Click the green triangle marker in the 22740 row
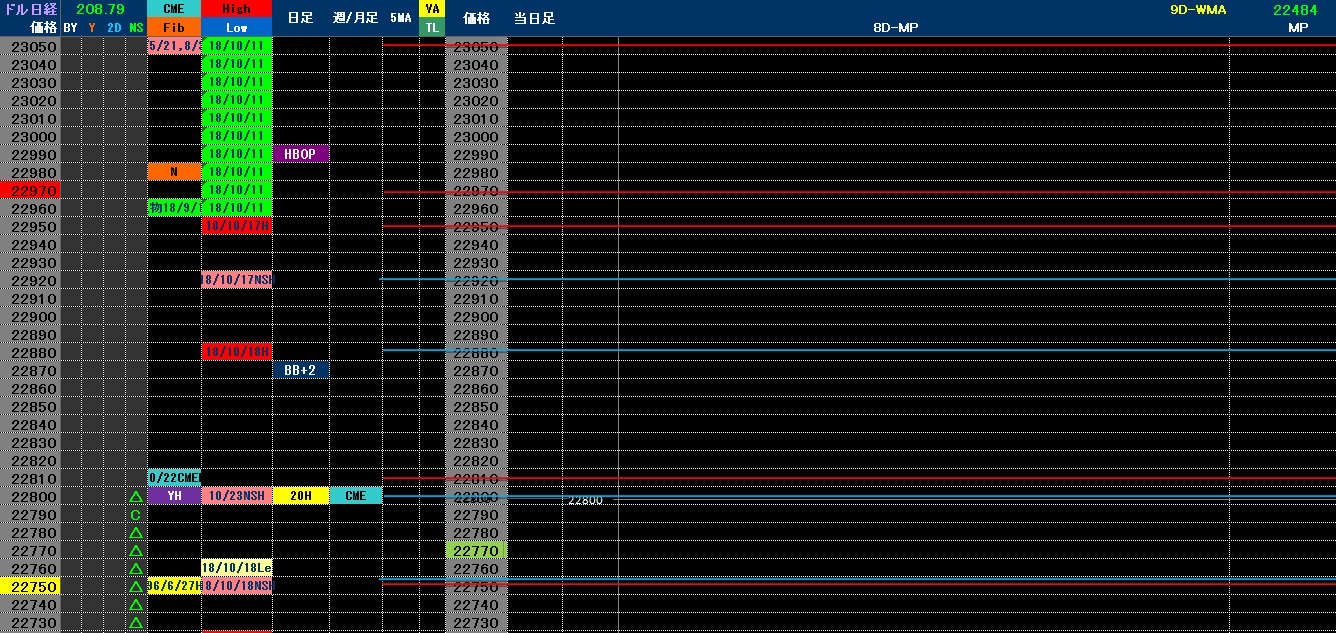The height and width of the screenshot is (633, 1336). pos(135,605)
